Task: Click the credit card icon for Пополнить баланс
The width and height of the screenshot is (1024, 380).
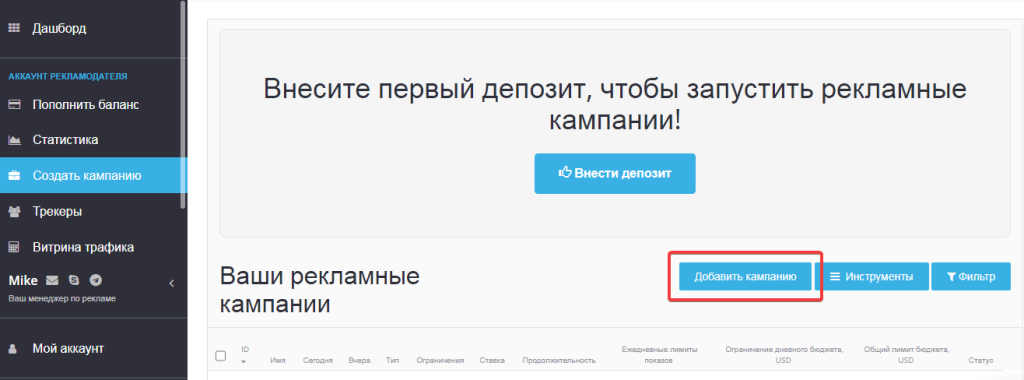Action: pos(14,104)
